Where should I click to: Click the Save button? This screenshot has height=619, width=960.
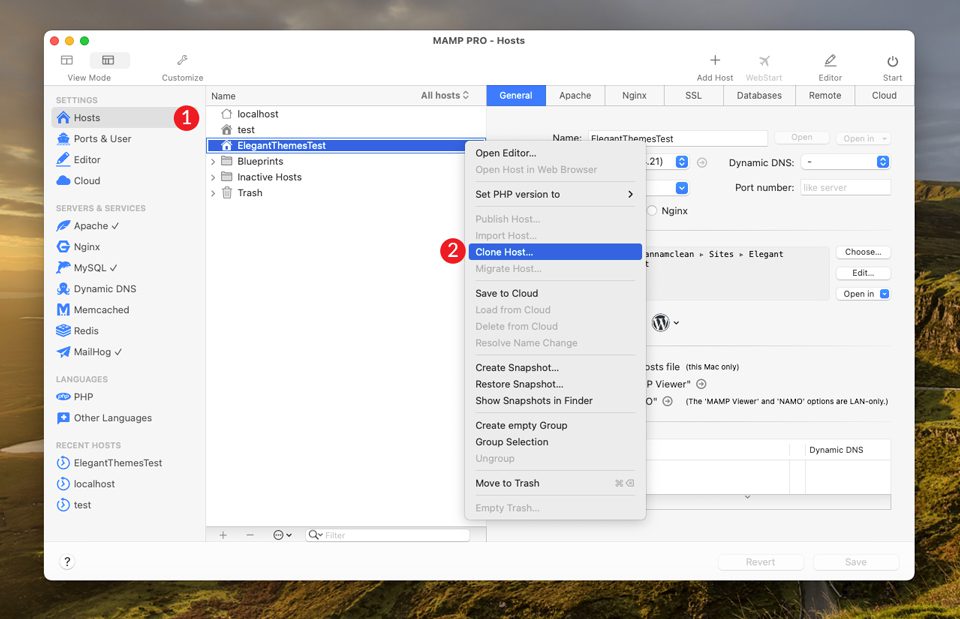855,562
